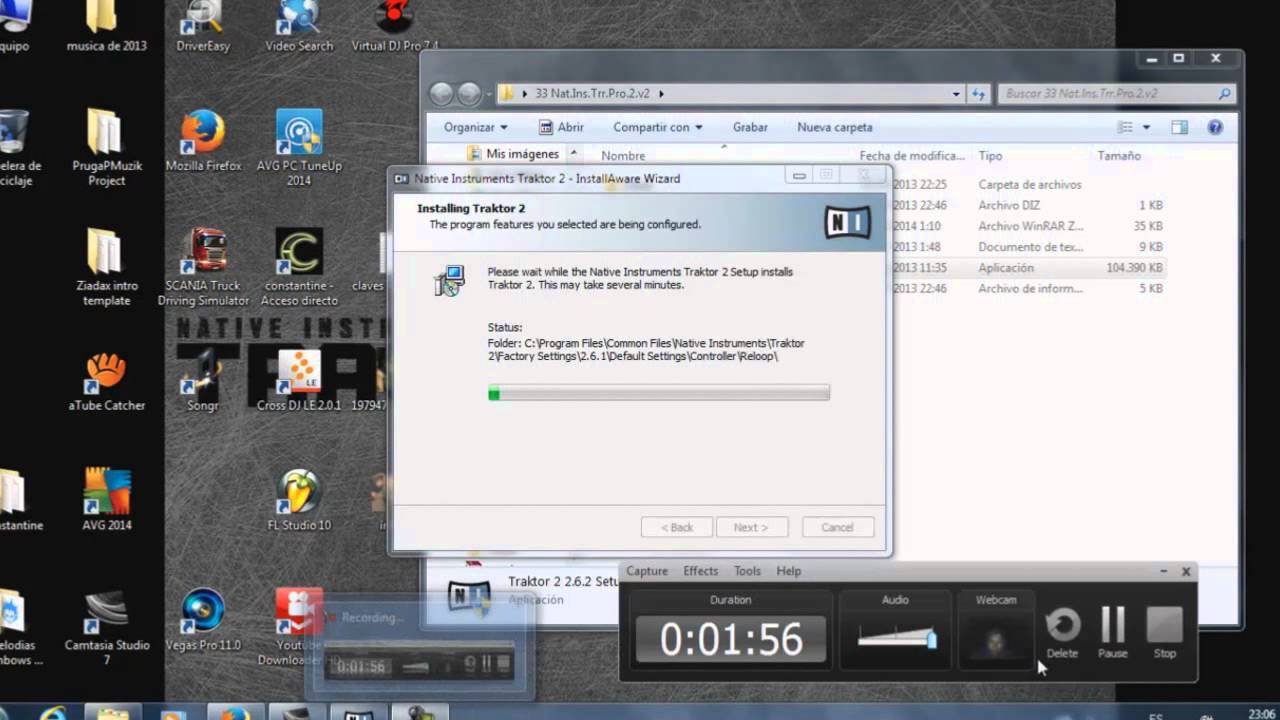Screen dimensions: 1280x720
Task: Click the navigation pane scroll-up arrow
Action: [573, 154]
